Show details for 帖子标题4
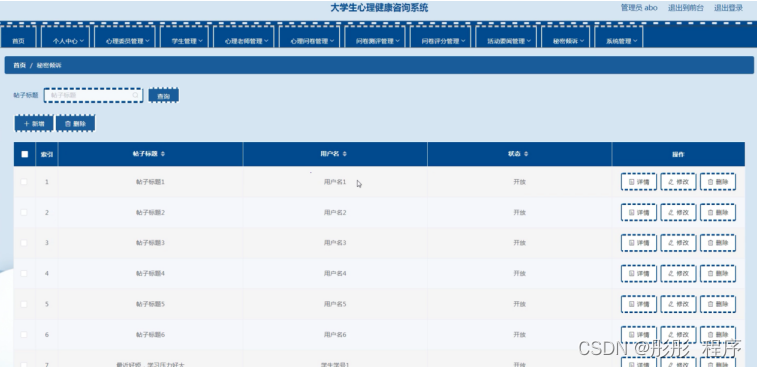This screenshot has width=757, height=368. [638, 273]
